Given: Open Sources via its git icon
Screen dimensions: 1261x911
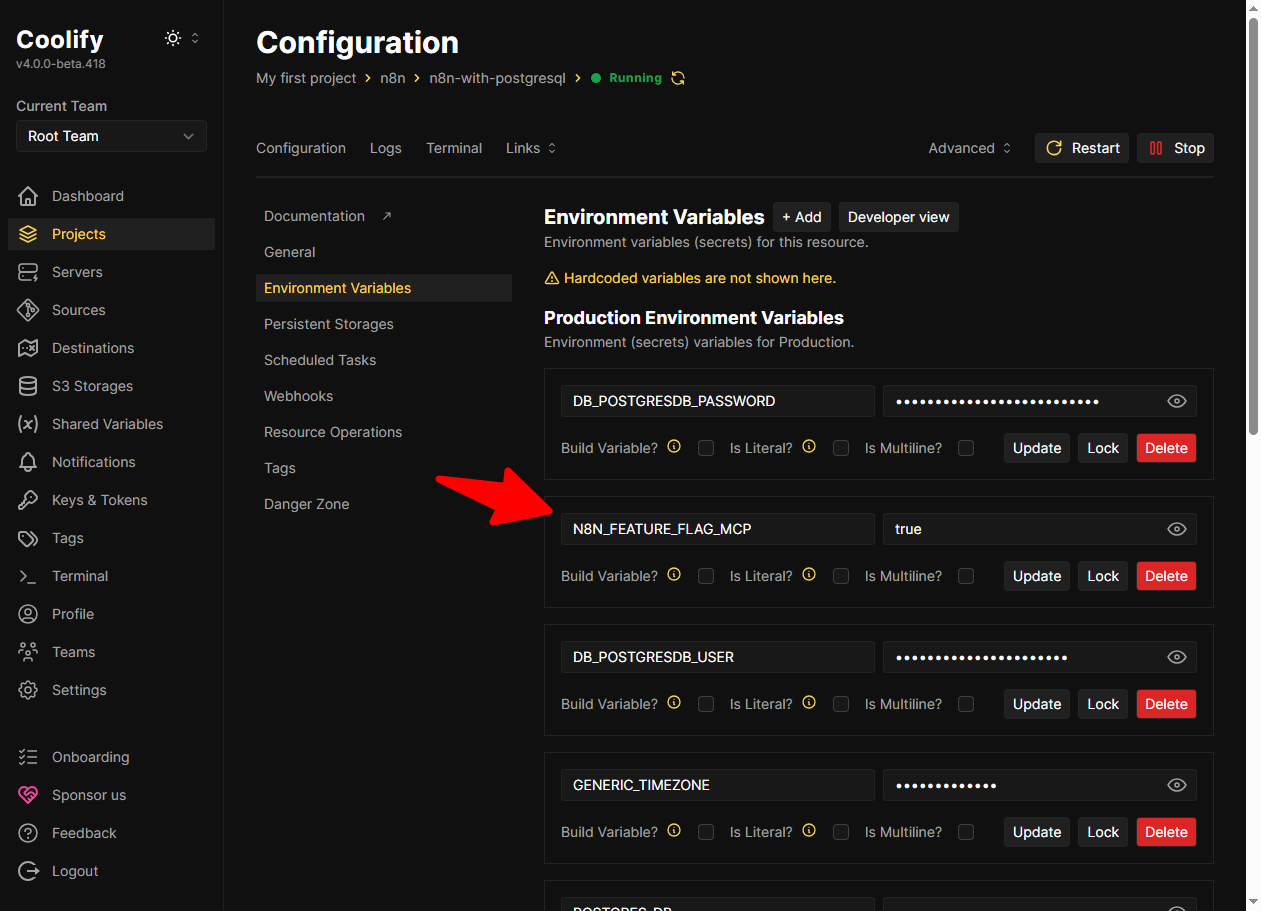Looking at the screenshot, I should [28, 310].
